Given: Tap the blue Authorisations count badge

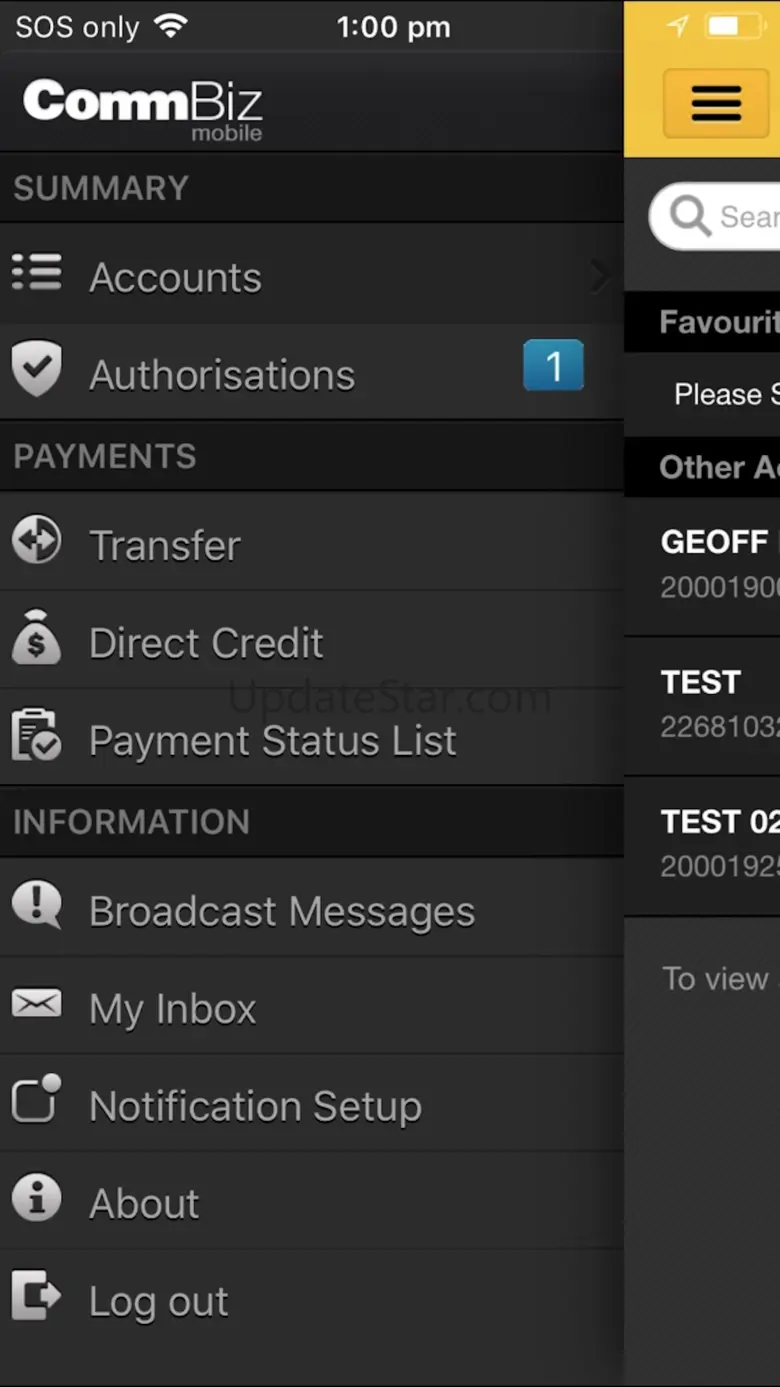Looking at the screenshot, I should pyautogui.click(x=553, y=365).
